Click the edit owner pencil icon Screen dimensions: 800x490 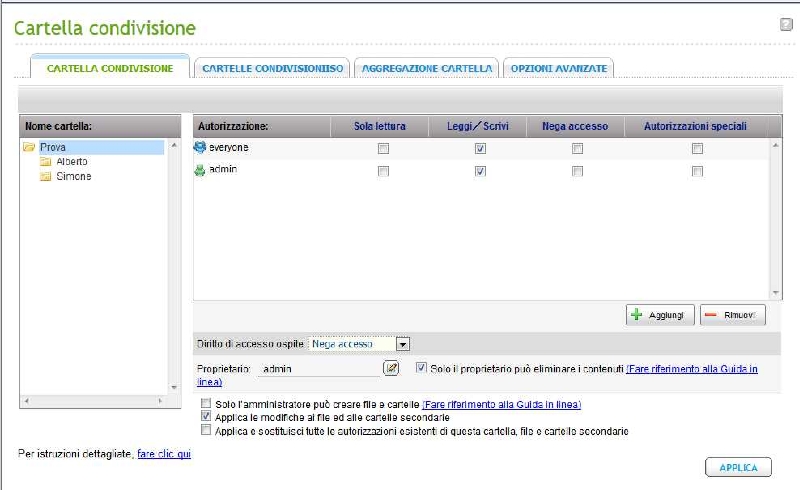tap(391, 369)
